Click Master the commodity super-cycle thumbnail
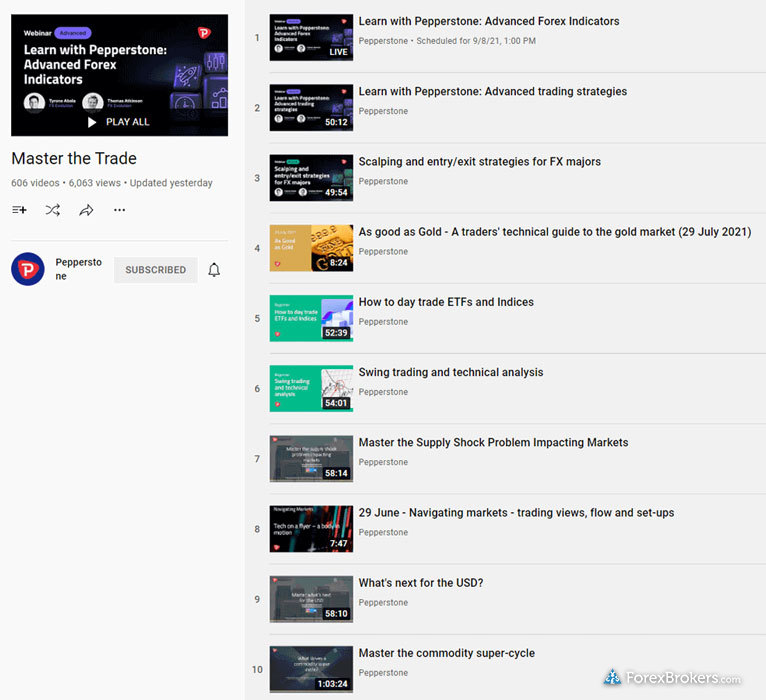 311,669
